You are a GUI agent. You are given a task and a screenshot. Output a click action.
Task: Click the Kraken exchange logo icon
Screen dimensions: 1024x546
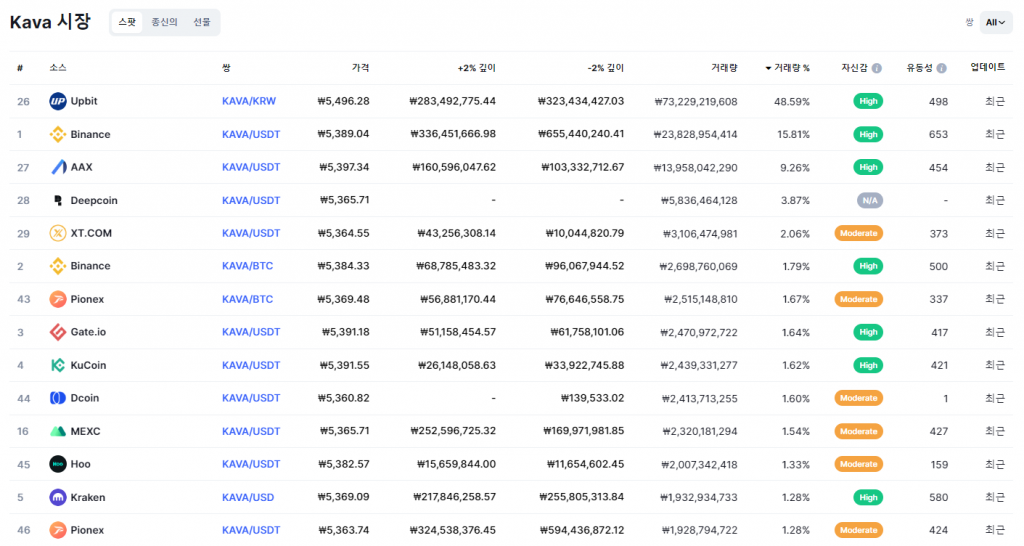coord(57,497)
